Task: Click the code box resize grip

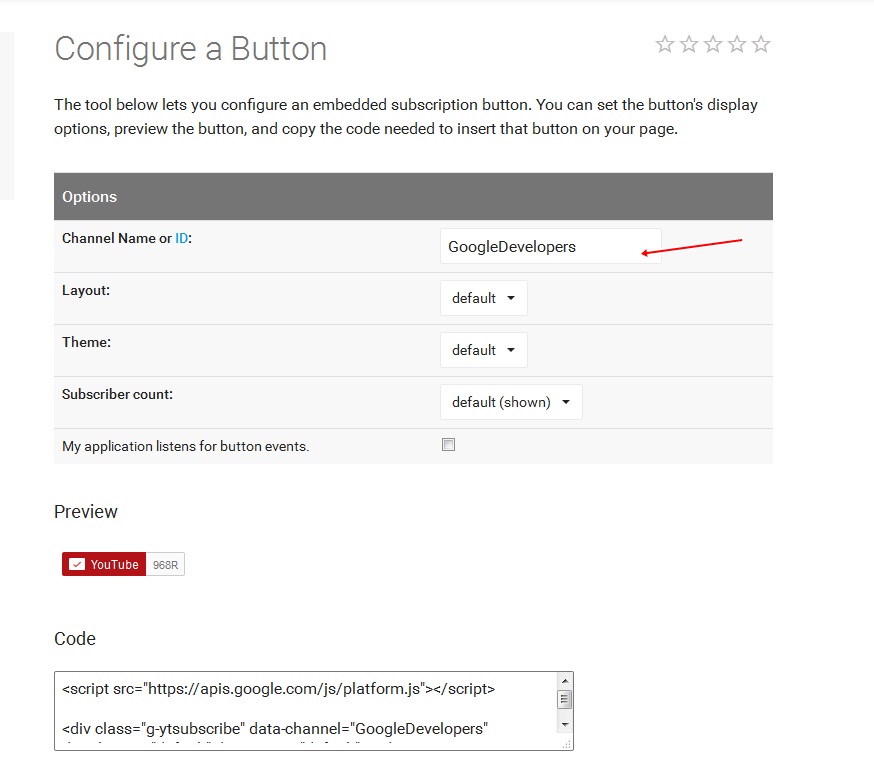Action: coord(567,744)
